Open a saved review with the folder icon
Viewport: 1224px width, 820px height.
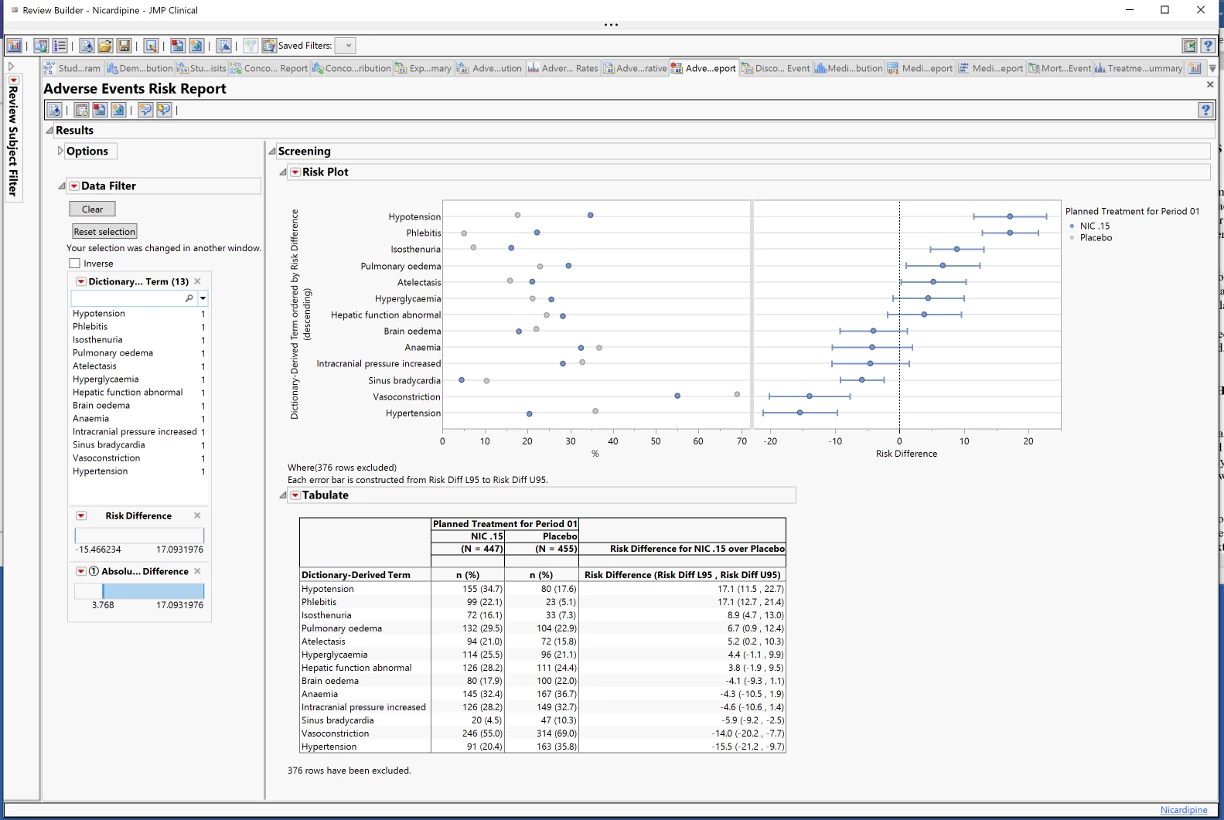105,45
